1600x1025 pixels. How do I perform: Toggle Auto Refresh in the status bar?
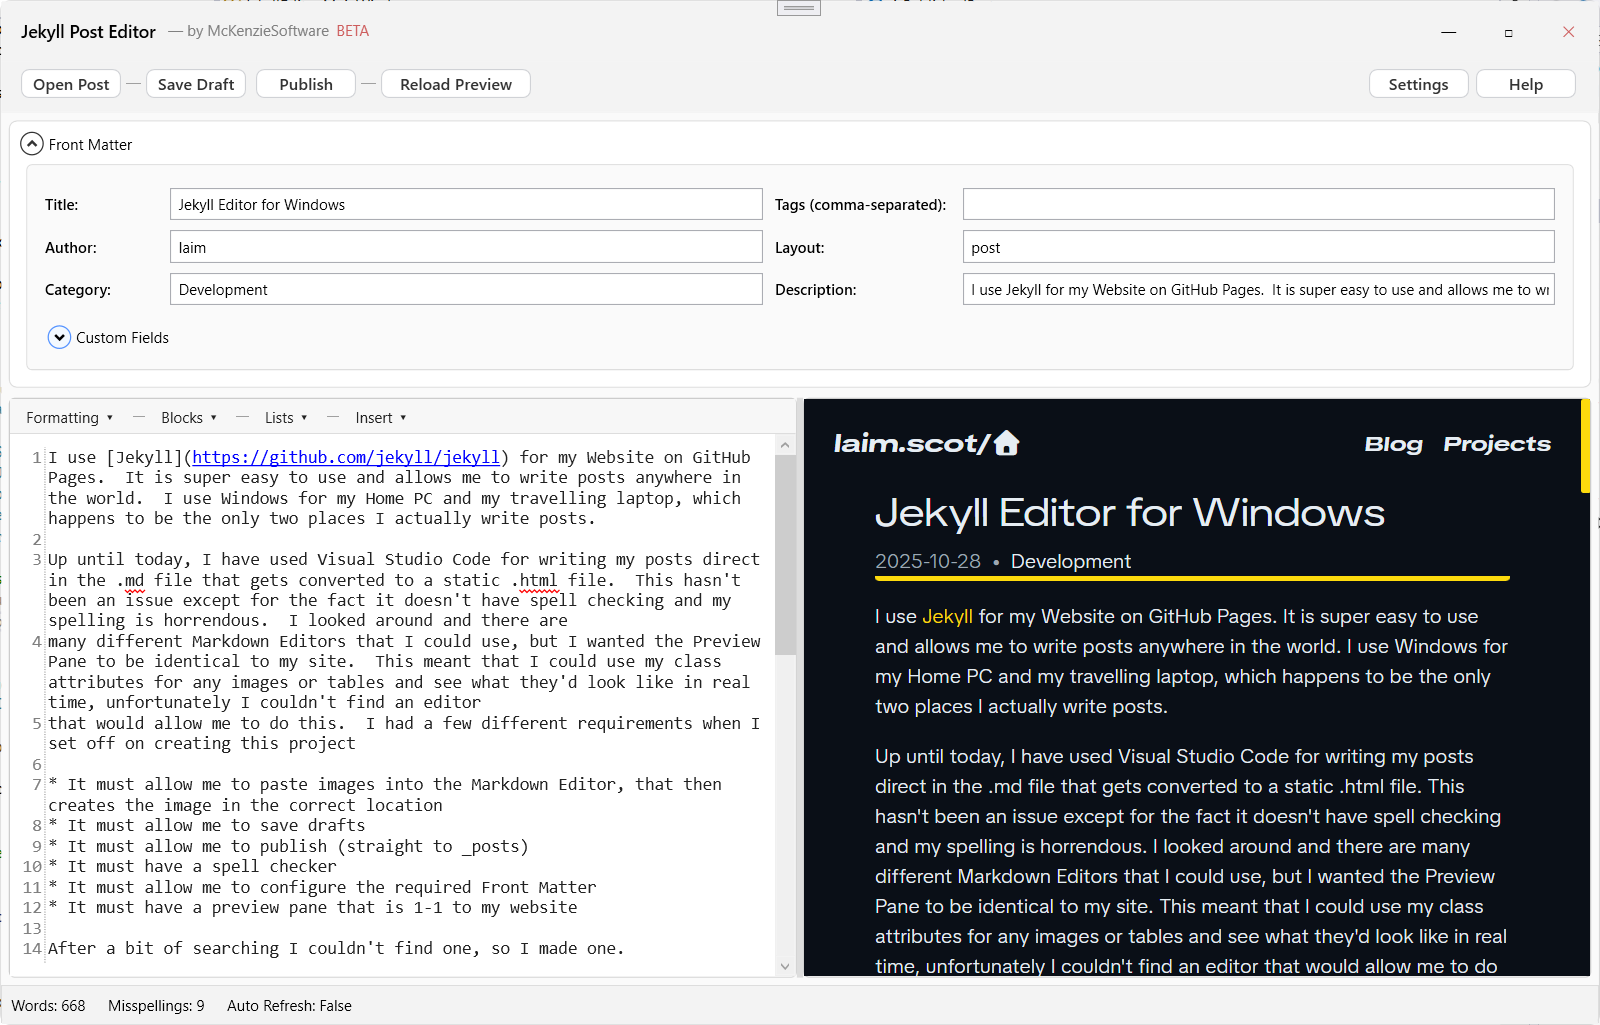[x=289, y=1005]
